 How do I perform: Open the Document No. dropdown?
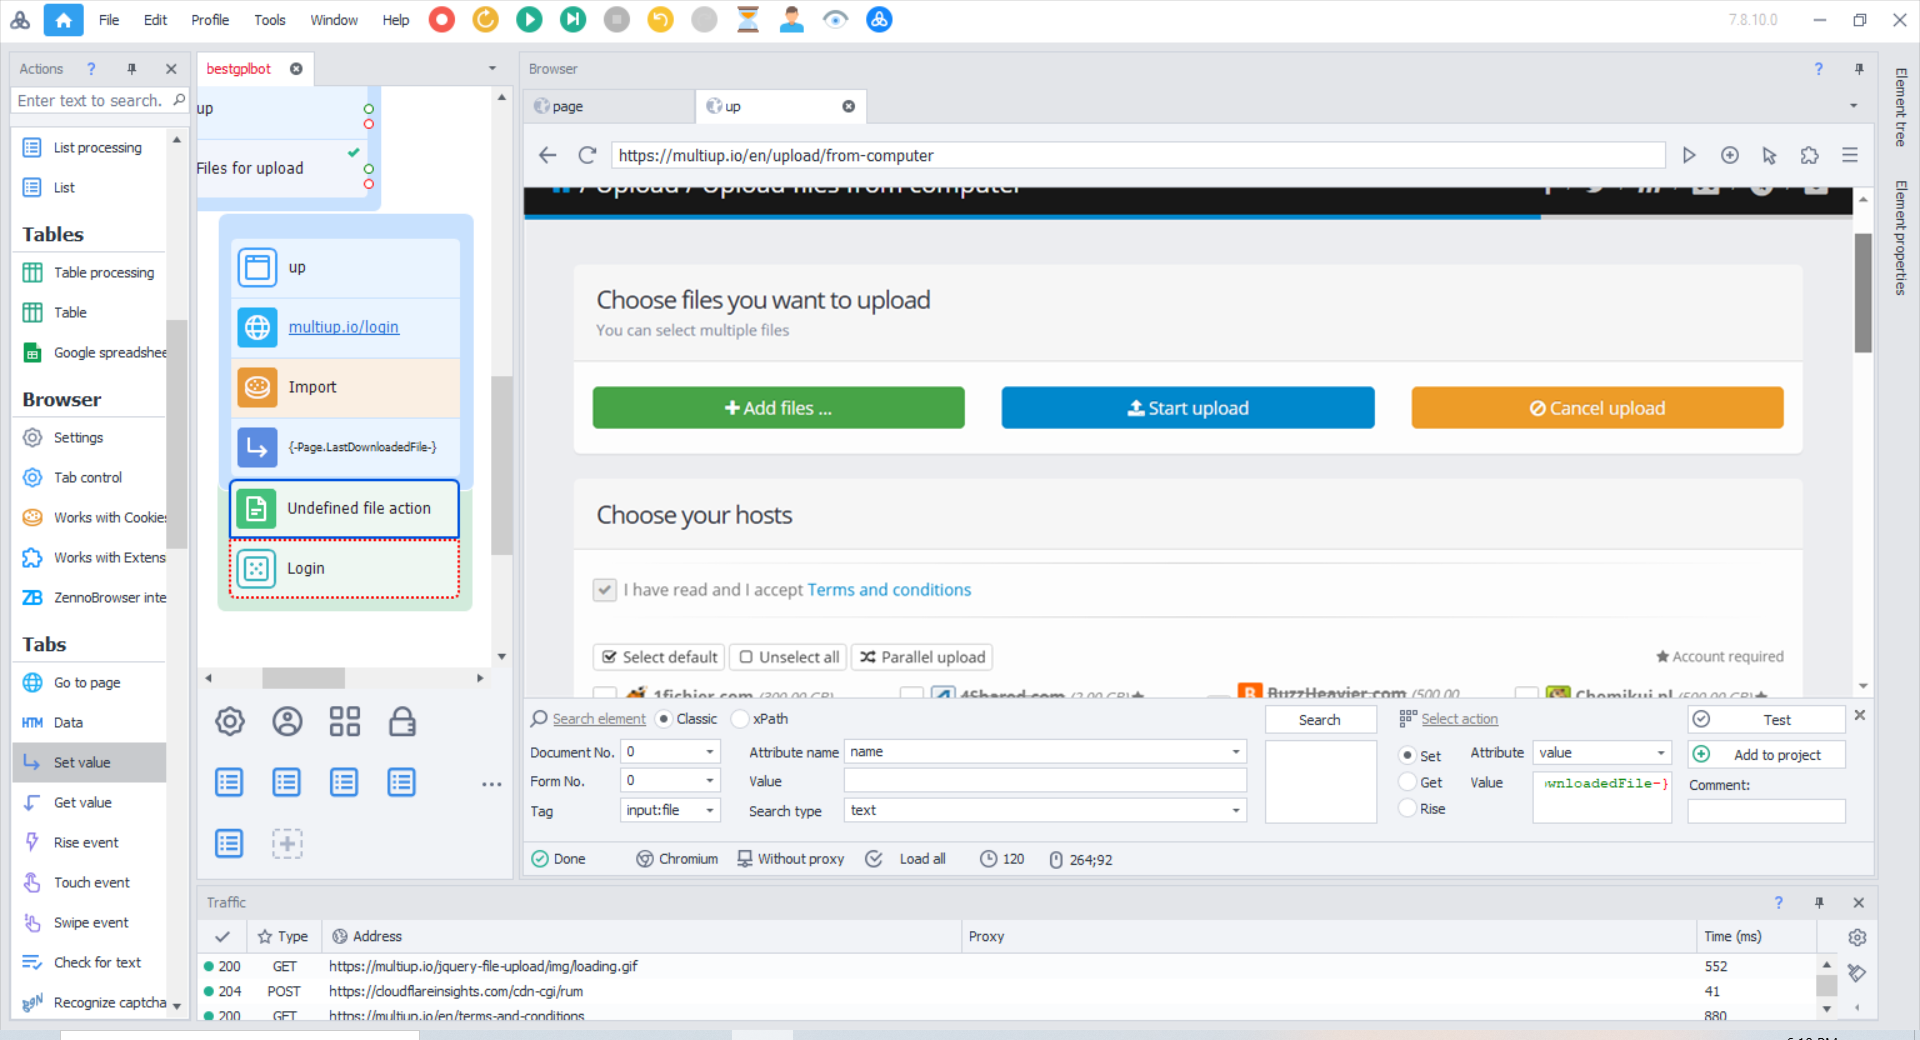tap(710, 752)
